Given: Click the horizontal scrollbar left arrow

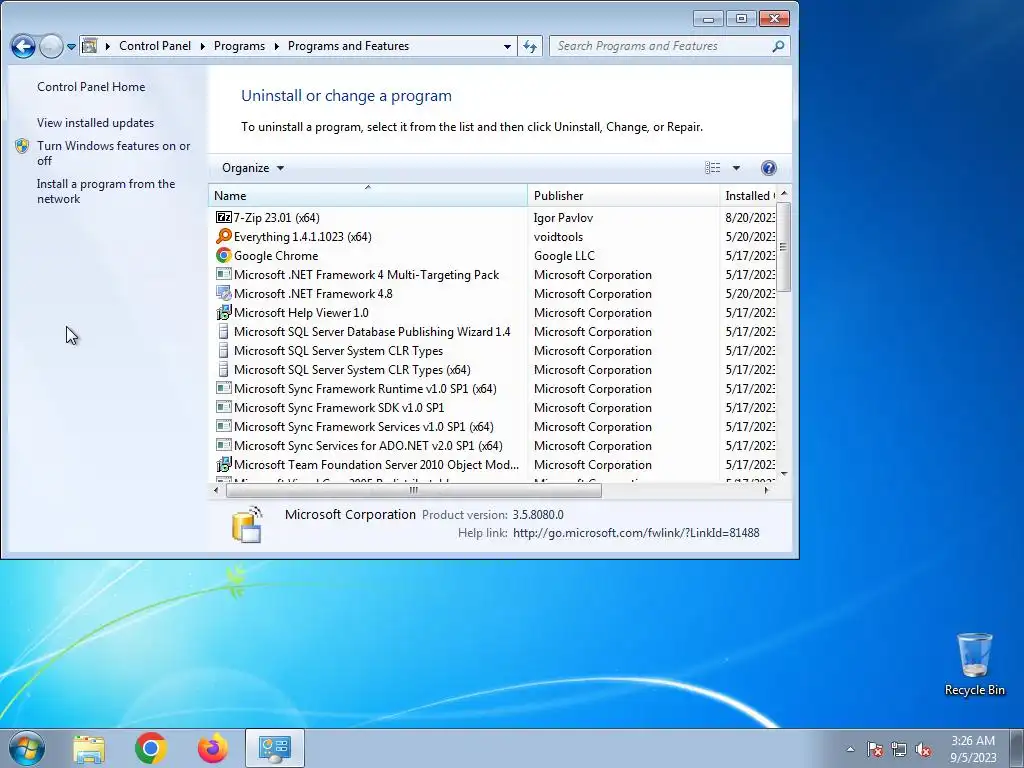Looking at the screenshot, I should [216, 490].
